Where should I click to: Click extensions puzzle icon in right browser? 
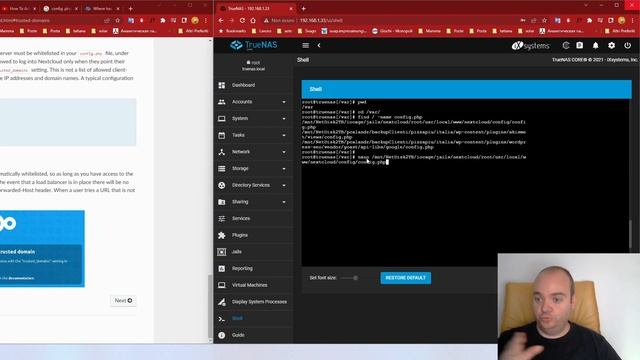589,20
